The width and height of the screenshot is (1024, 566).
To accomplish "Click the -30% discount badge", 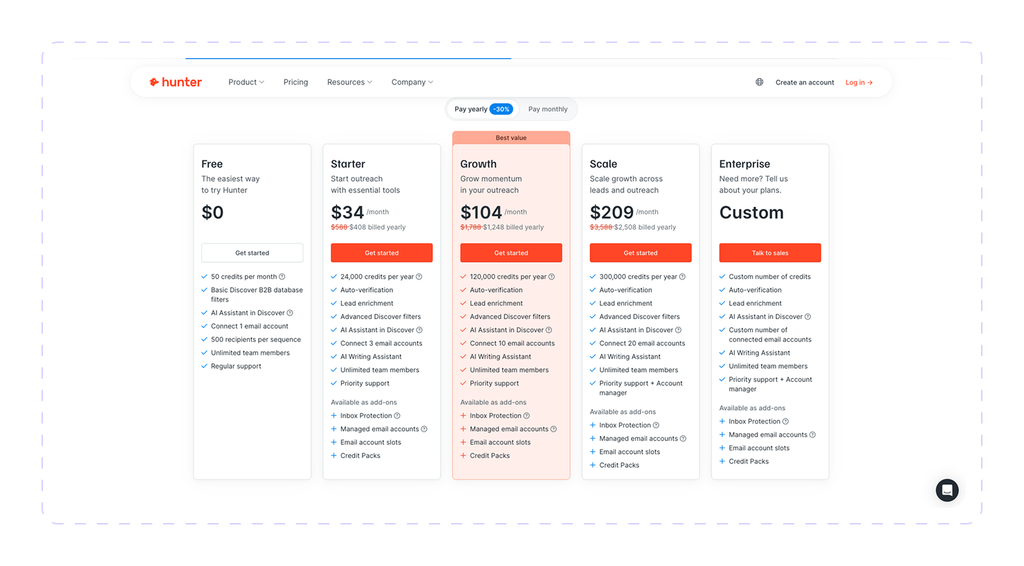I will pyautogui.click(x=502, y=109).
